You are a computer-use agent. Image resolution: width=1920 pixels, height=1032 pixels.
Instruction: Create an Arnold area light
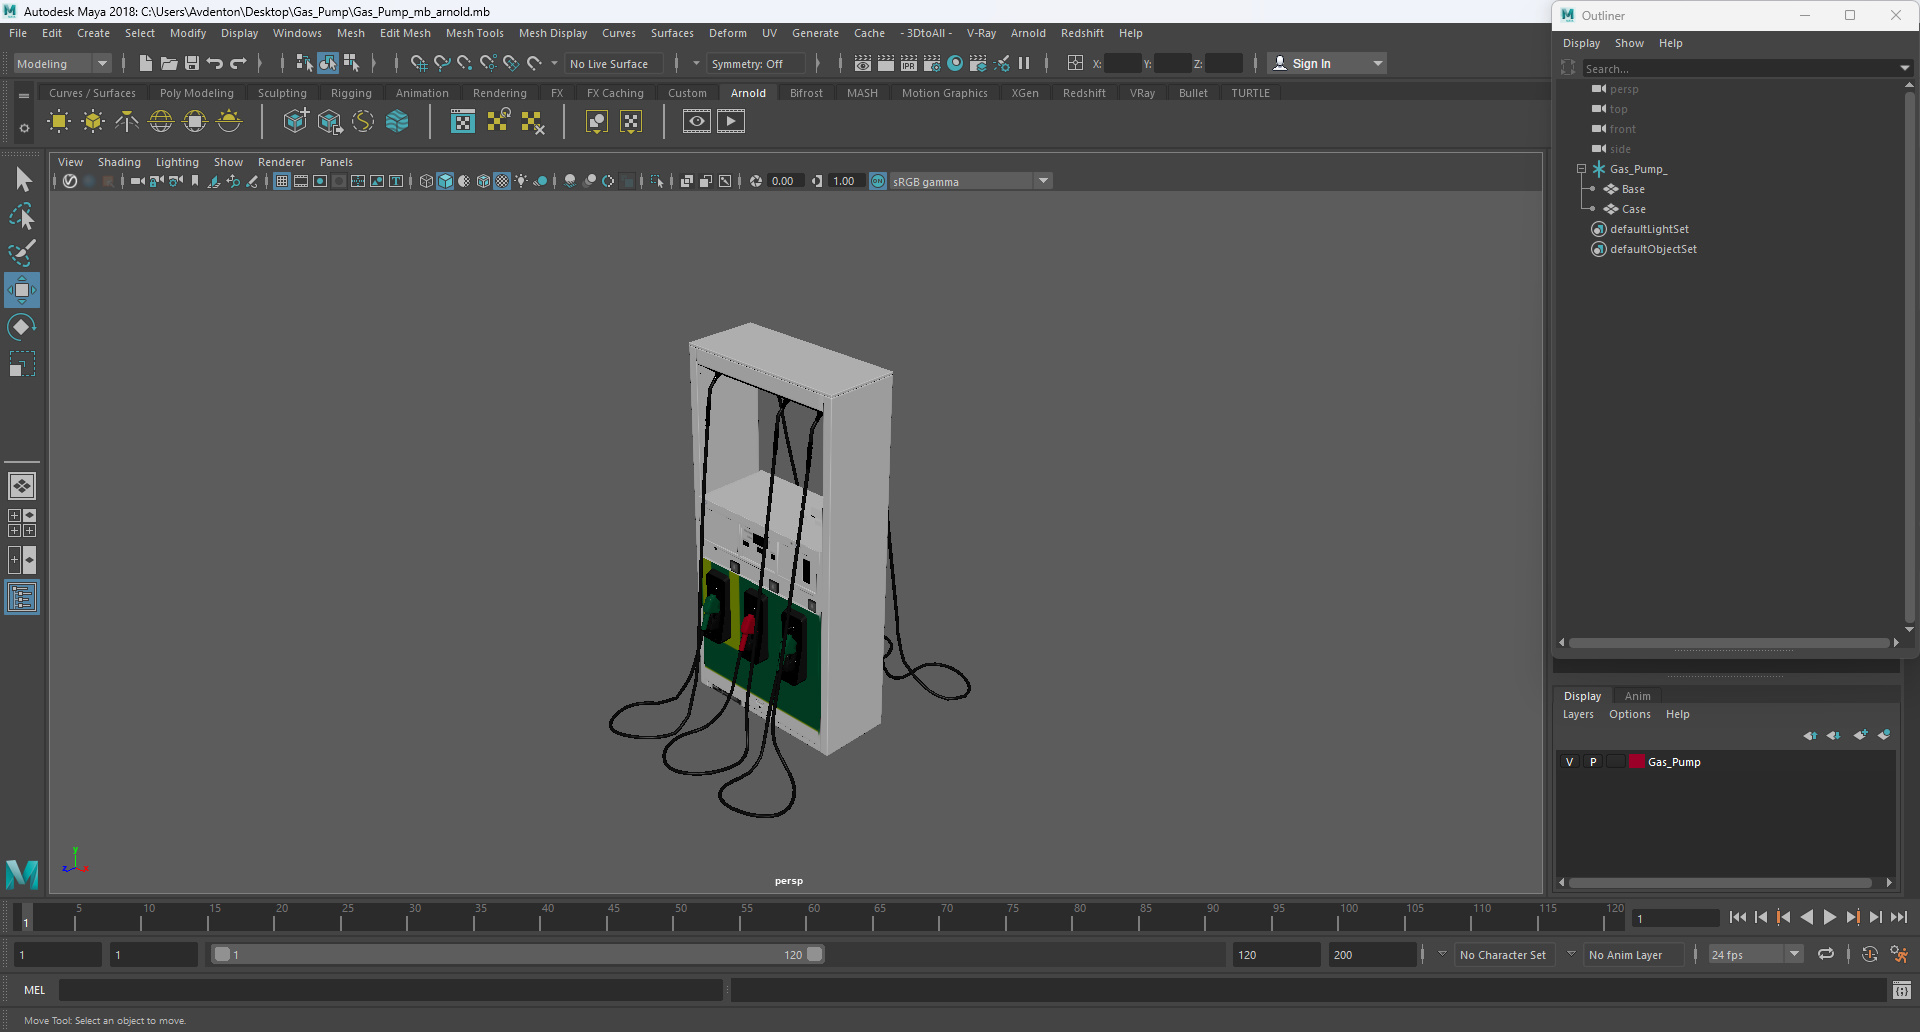pyautogui.click(x=59, y=122)
